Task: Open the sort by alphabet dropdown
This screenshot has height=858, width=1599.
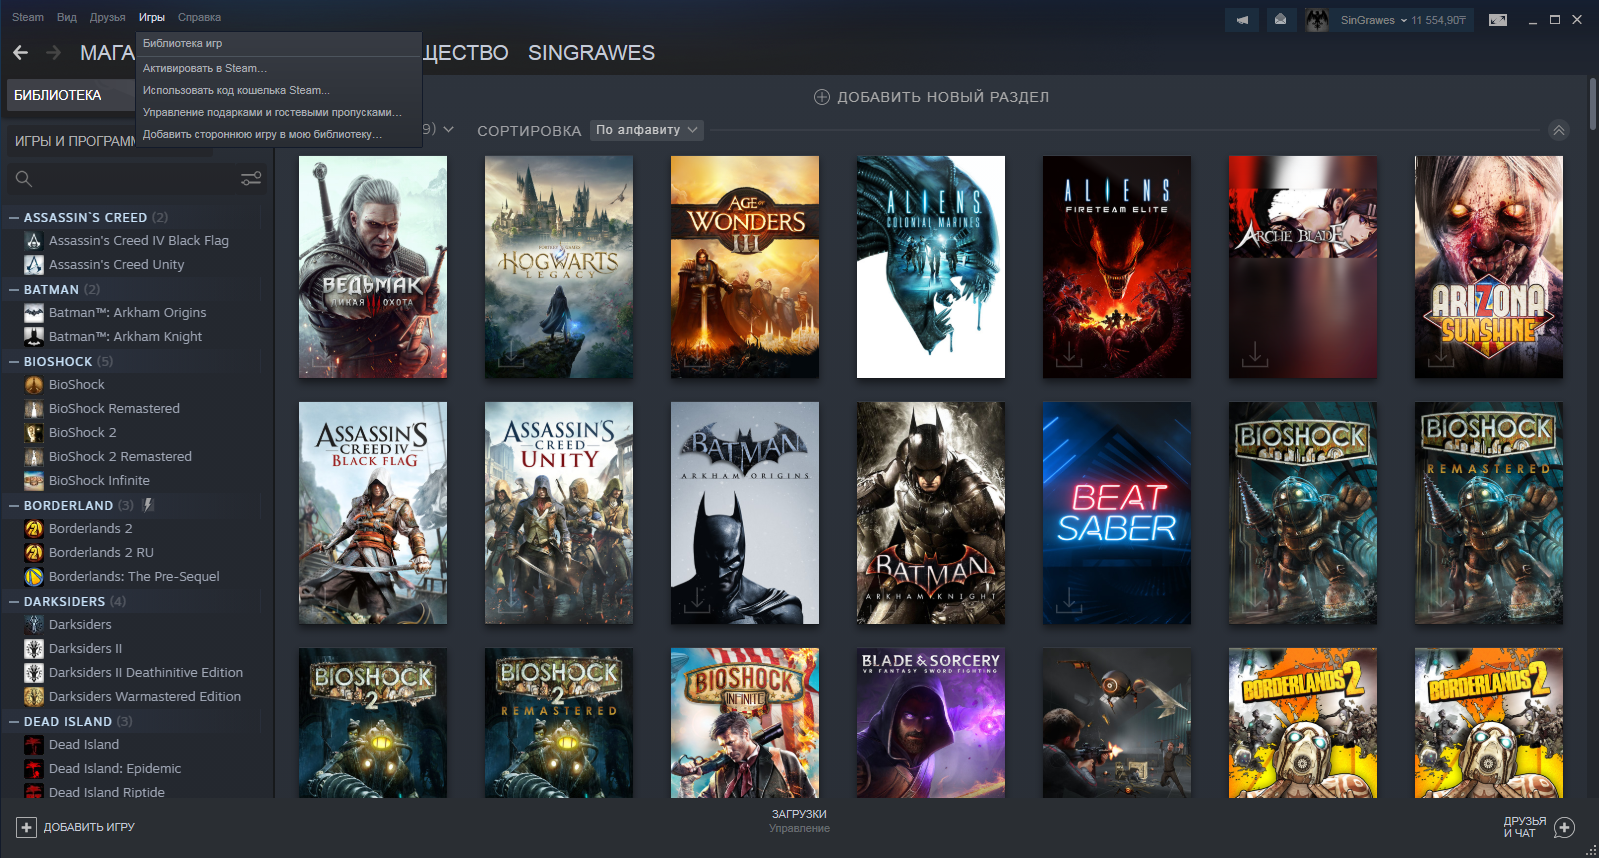Action: click(x=647, y=130)
